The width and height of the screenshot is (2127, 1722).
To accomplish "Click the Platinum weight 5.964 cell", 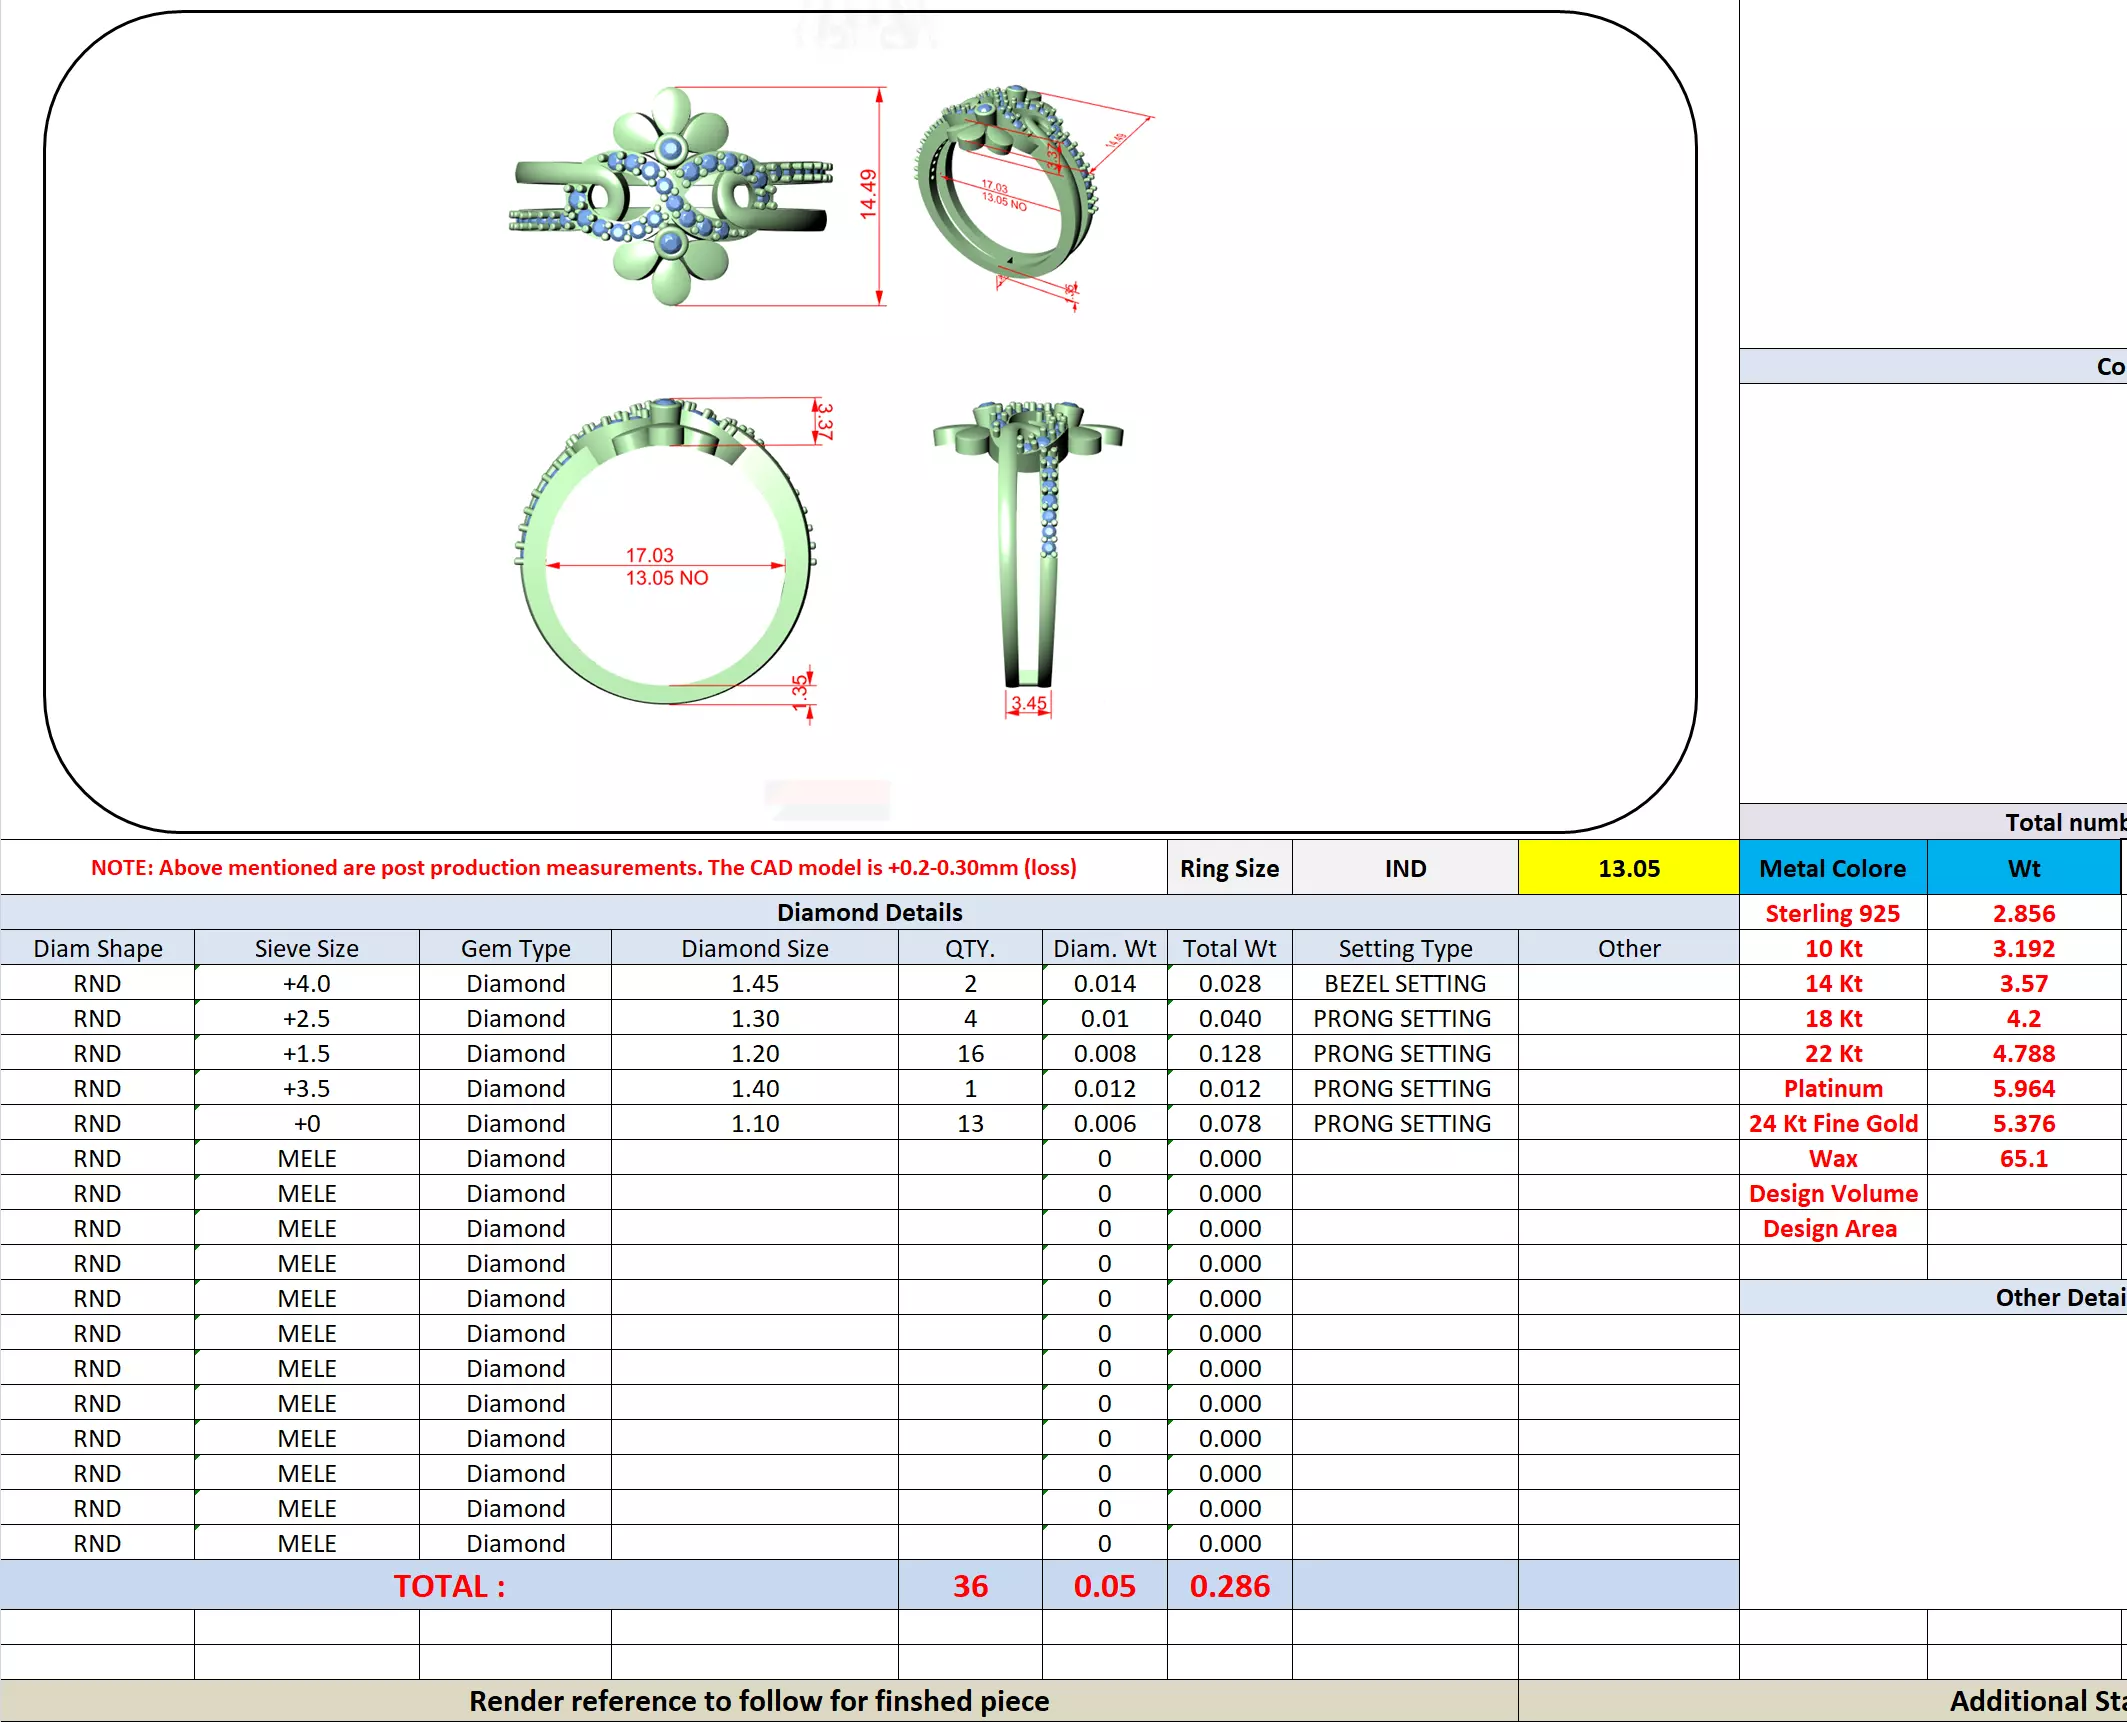I will click(2023, 1088).
